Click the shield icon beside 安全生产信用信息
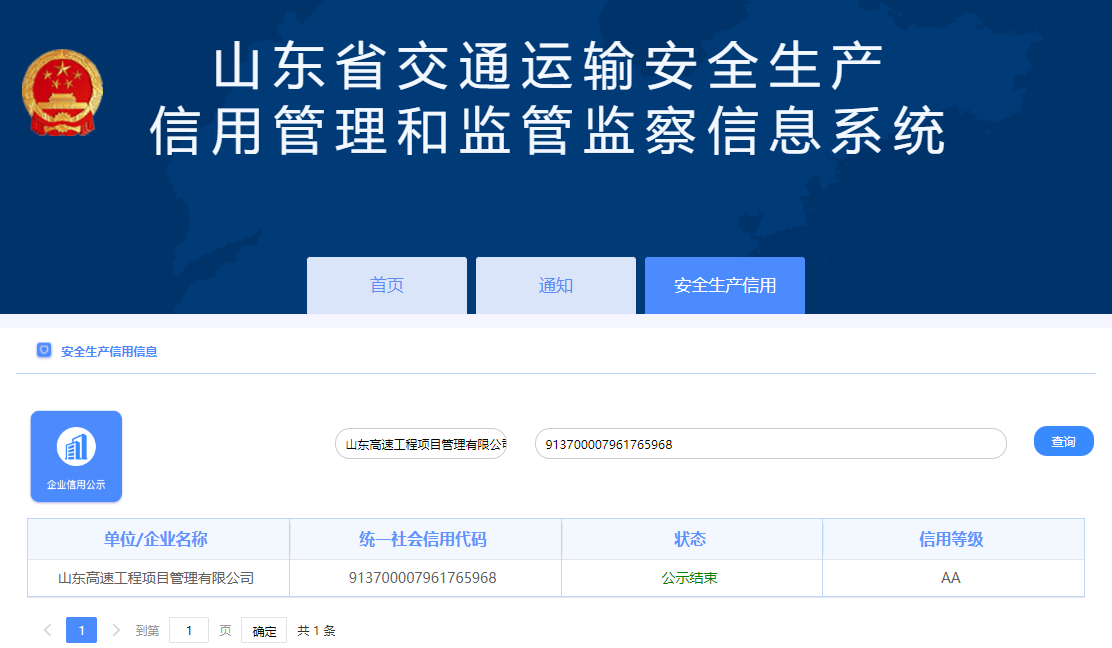 [x=44, y=351]
